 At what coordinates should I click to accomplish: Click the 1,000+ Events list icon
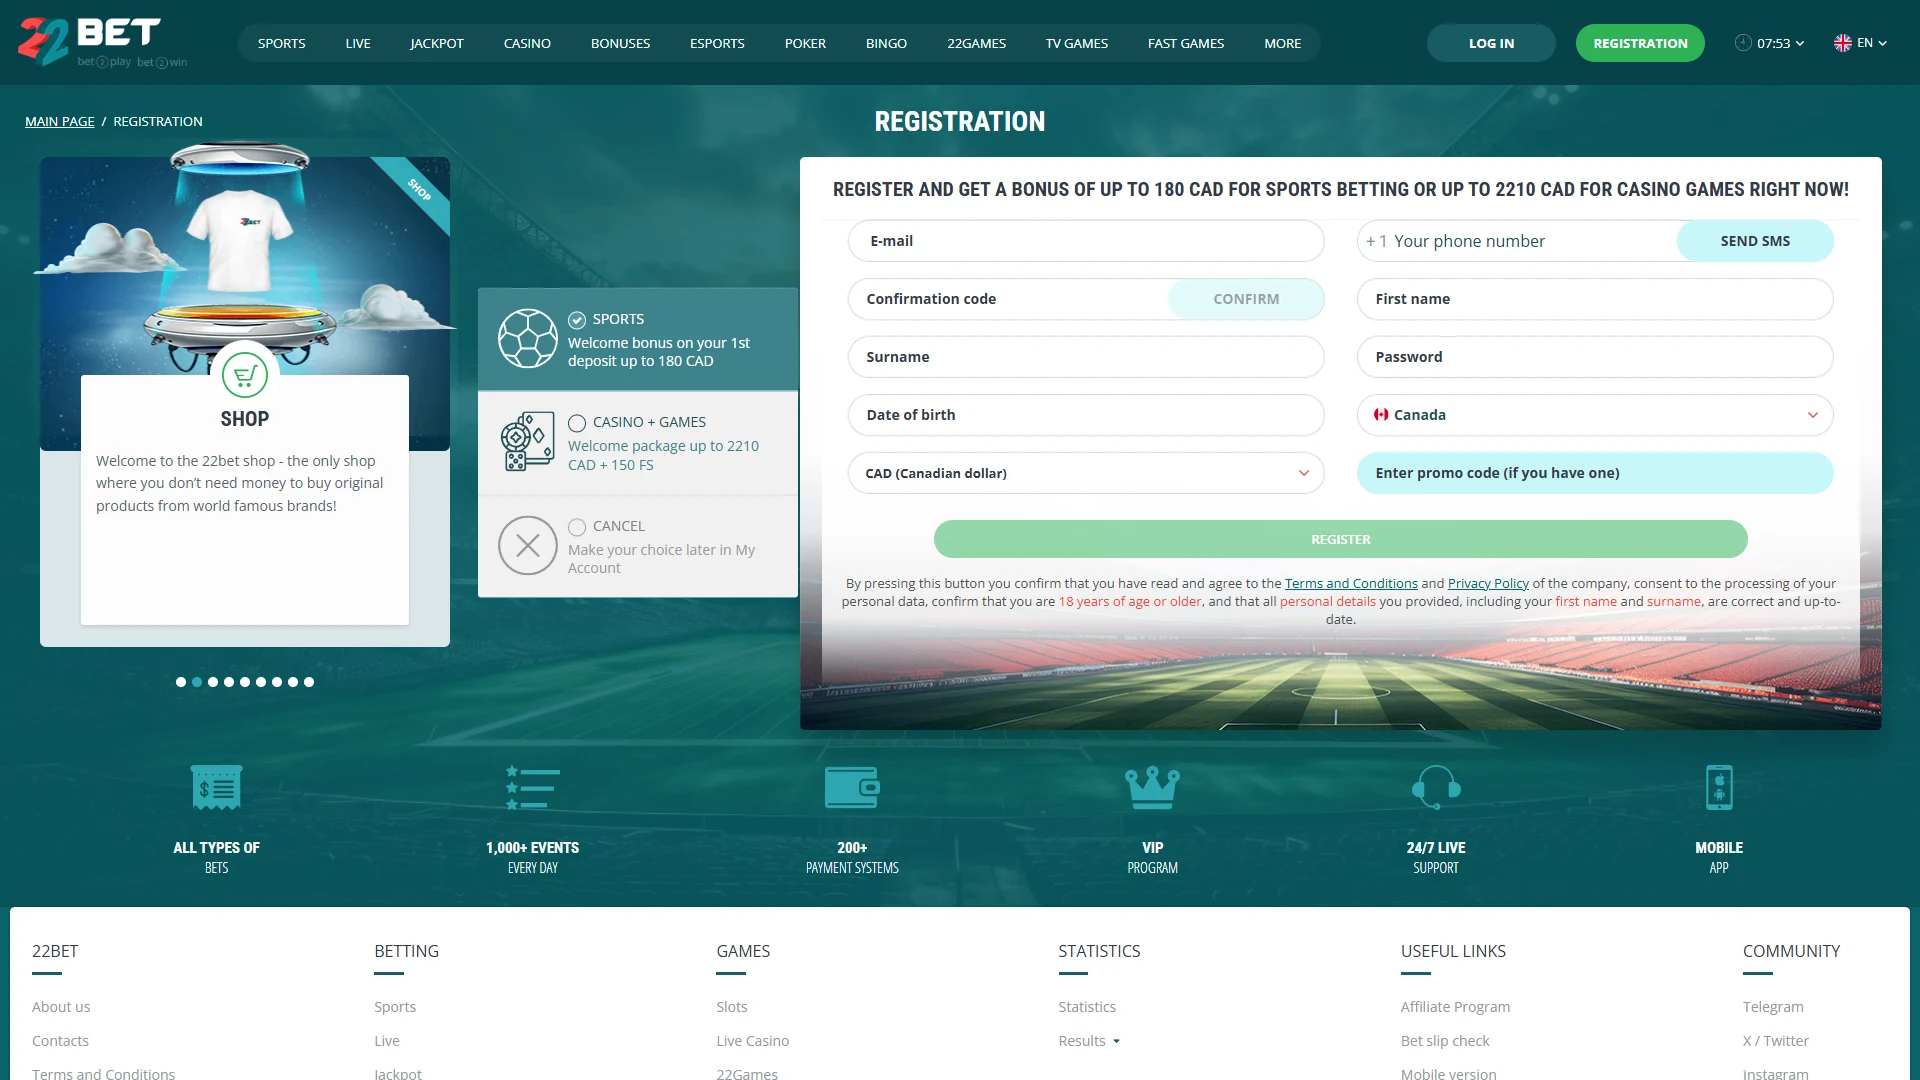click(532, 788)
